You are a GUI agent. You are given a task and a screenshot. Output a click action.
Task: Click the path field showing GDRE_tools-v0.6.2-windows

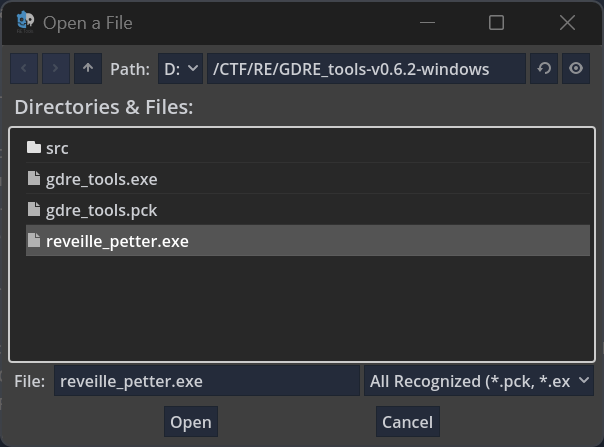click(x=366, y=69)
